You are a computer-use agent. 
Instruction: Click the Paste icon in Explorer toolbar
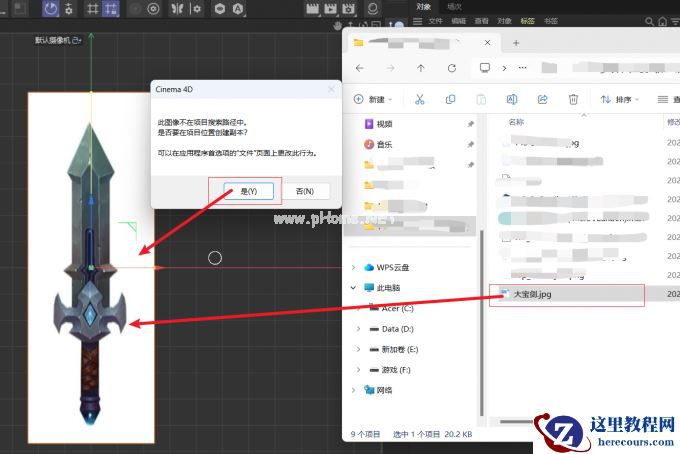click(481, 99)
